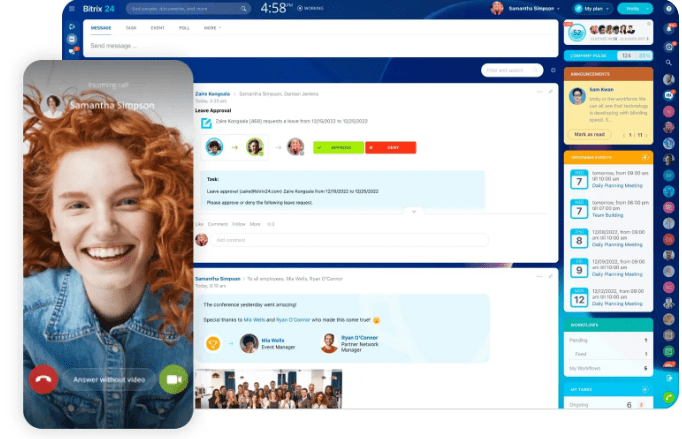682x439 pixels.
Task: Open the event dated 12 Daily Planning Meeting
Action: (x=617, y=304)
